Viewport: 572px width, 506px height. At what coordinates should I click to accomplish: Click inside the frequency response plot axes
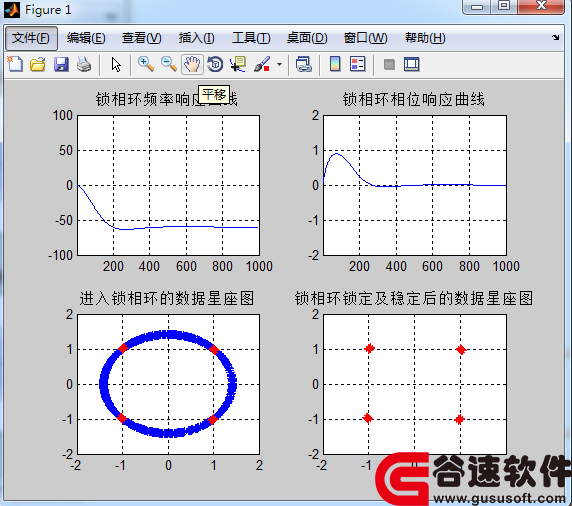coord(169,185)
